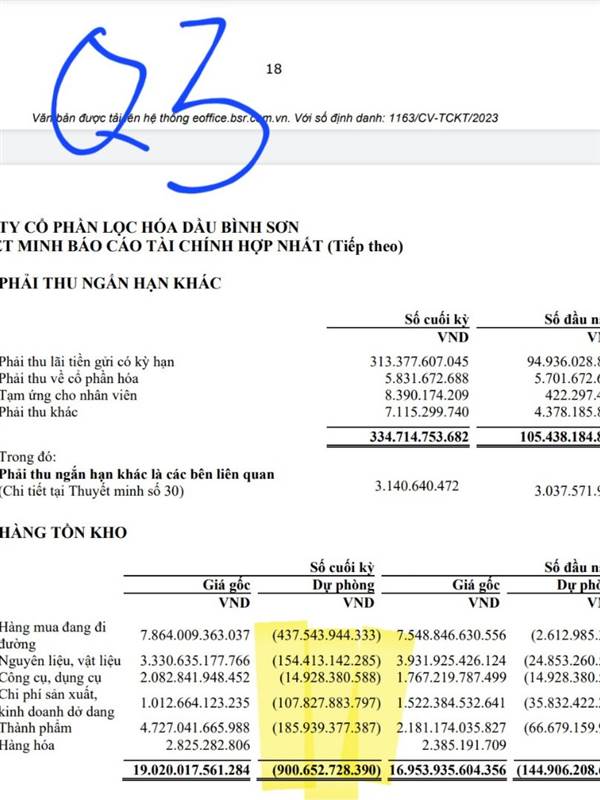Screen dimensions: 600x800
Task: Select the bold line about các bên liên quan
Action: point(137,474)
